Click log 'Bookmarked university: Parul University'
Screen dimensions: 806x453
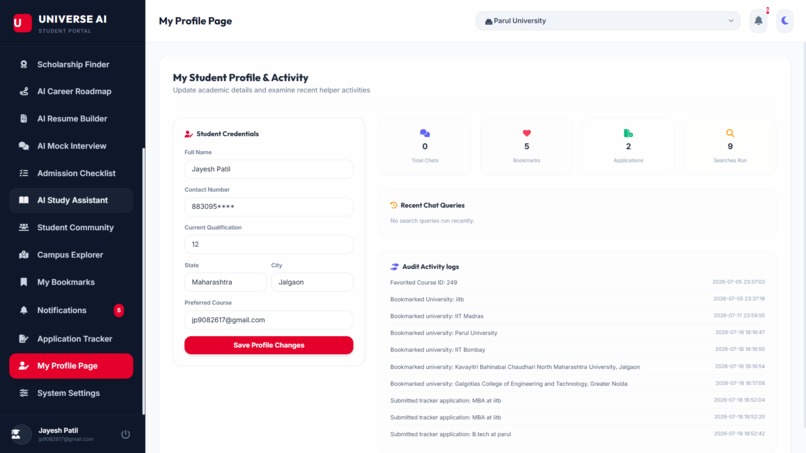(x=444, y=333)
